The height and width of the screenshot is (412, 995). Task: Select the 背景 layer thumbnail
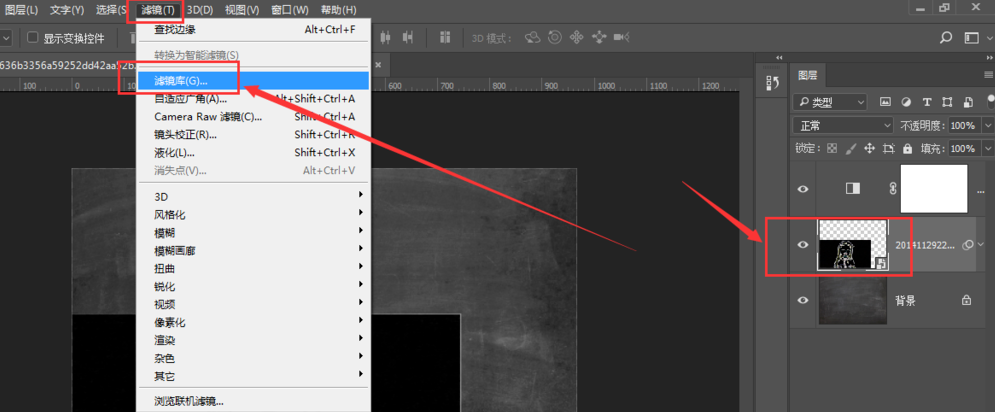852,301
